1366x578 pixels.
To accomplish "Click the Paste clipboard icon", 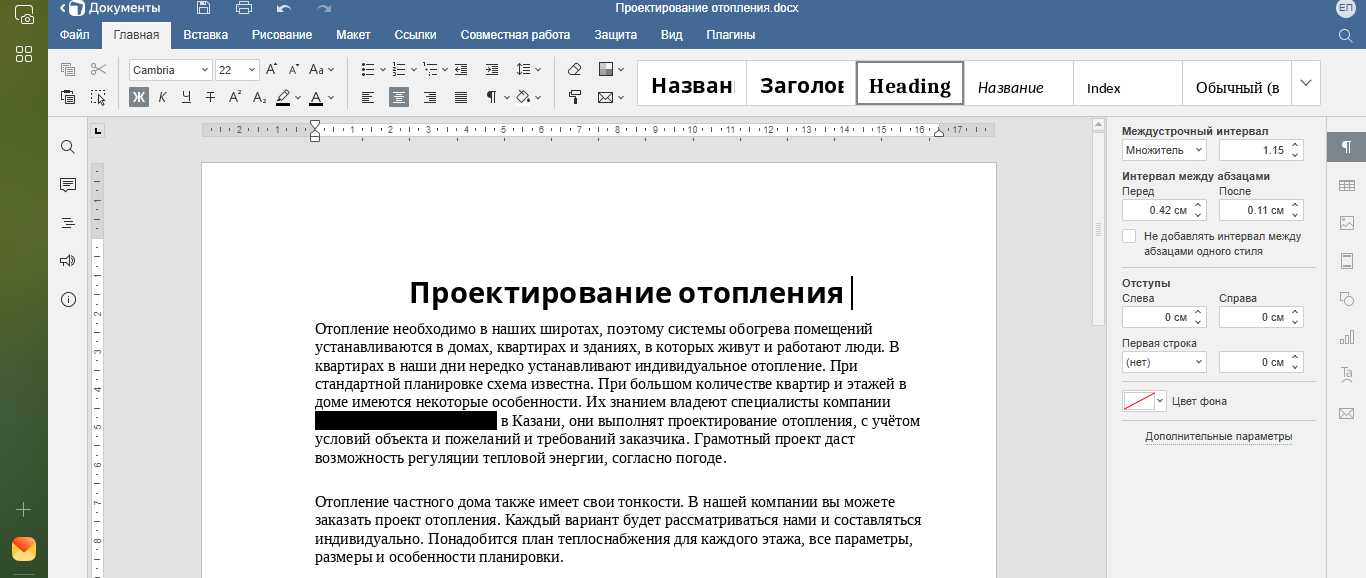I will click(68, 97).
